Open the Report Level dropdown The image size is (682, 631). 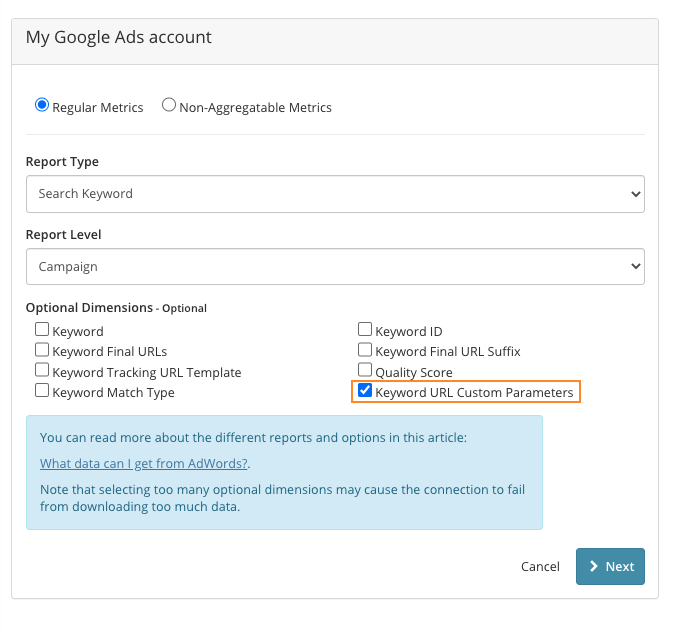tap(335, 267)
